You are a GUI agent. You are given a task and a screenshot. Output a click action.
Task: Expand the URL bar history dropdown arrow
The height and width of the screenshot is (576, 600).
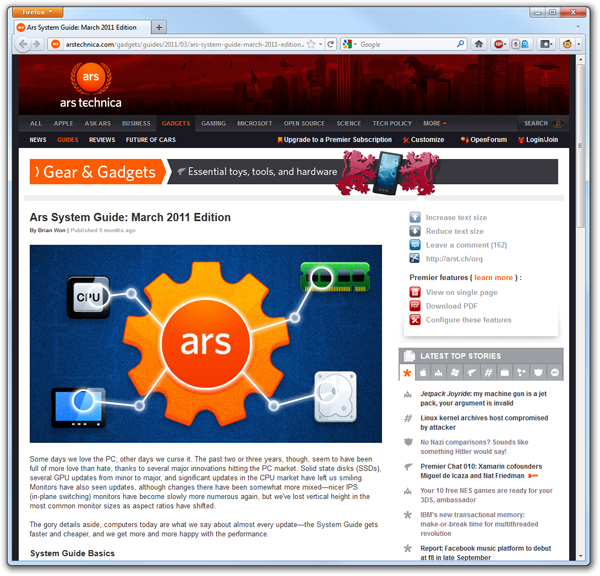pyautogui.click(x=321, y=44)
